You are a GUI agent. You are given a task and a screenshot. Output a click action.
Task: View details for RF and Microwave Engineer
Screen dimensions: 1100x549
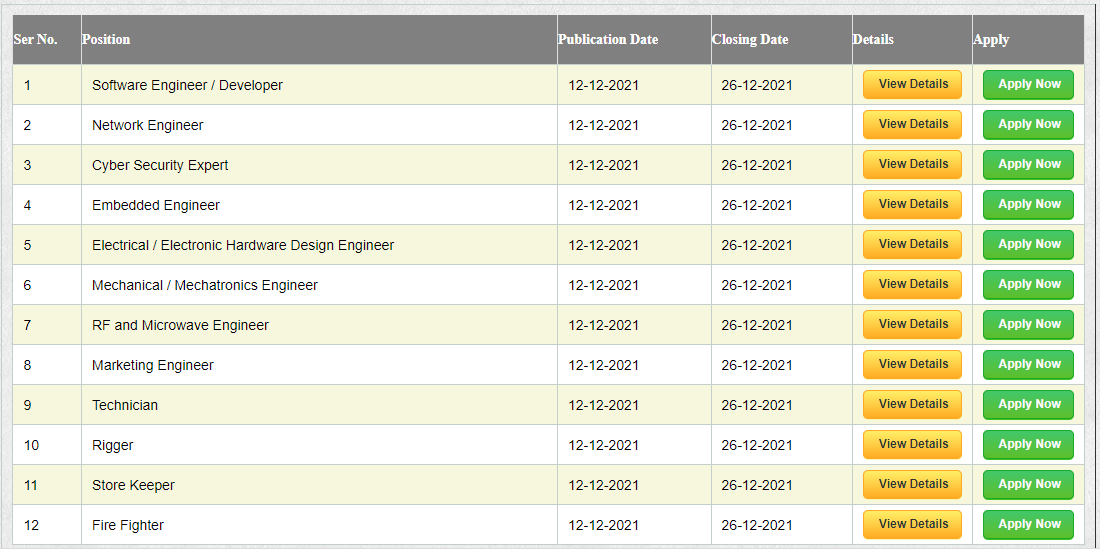click(912, 325)
